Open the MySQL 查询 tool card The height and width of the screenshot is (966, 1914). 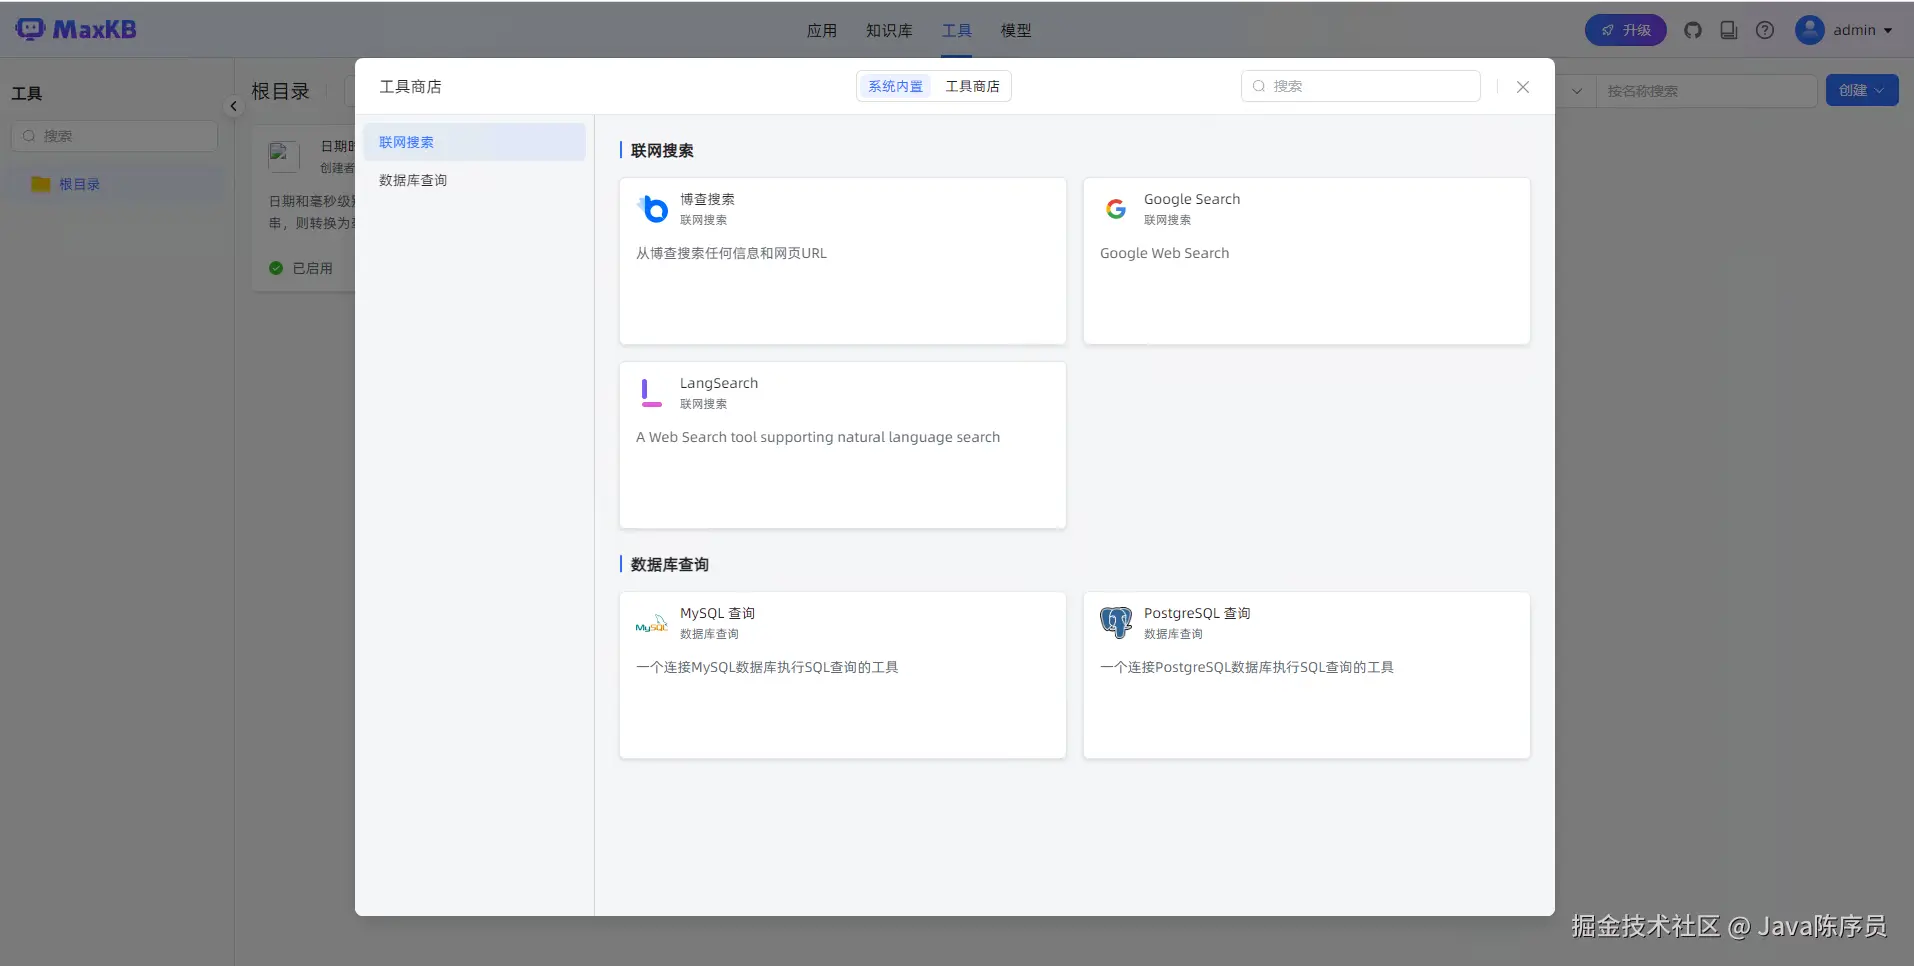[843, 675]
